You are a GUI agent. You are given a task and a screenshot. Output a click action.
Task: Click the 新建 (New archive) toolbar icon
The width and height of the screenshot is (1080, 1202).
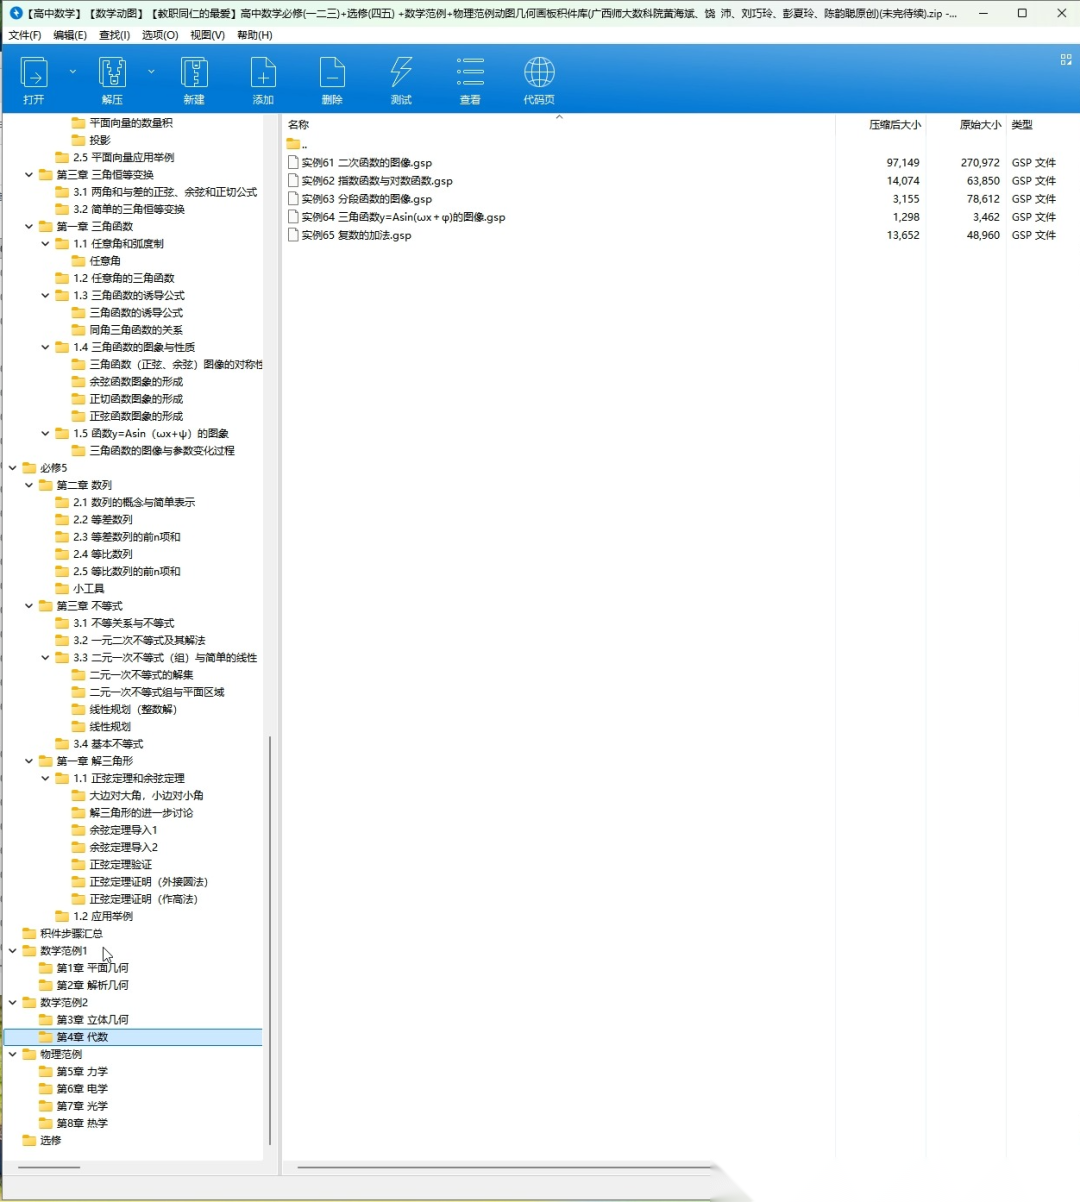[194, 80]
